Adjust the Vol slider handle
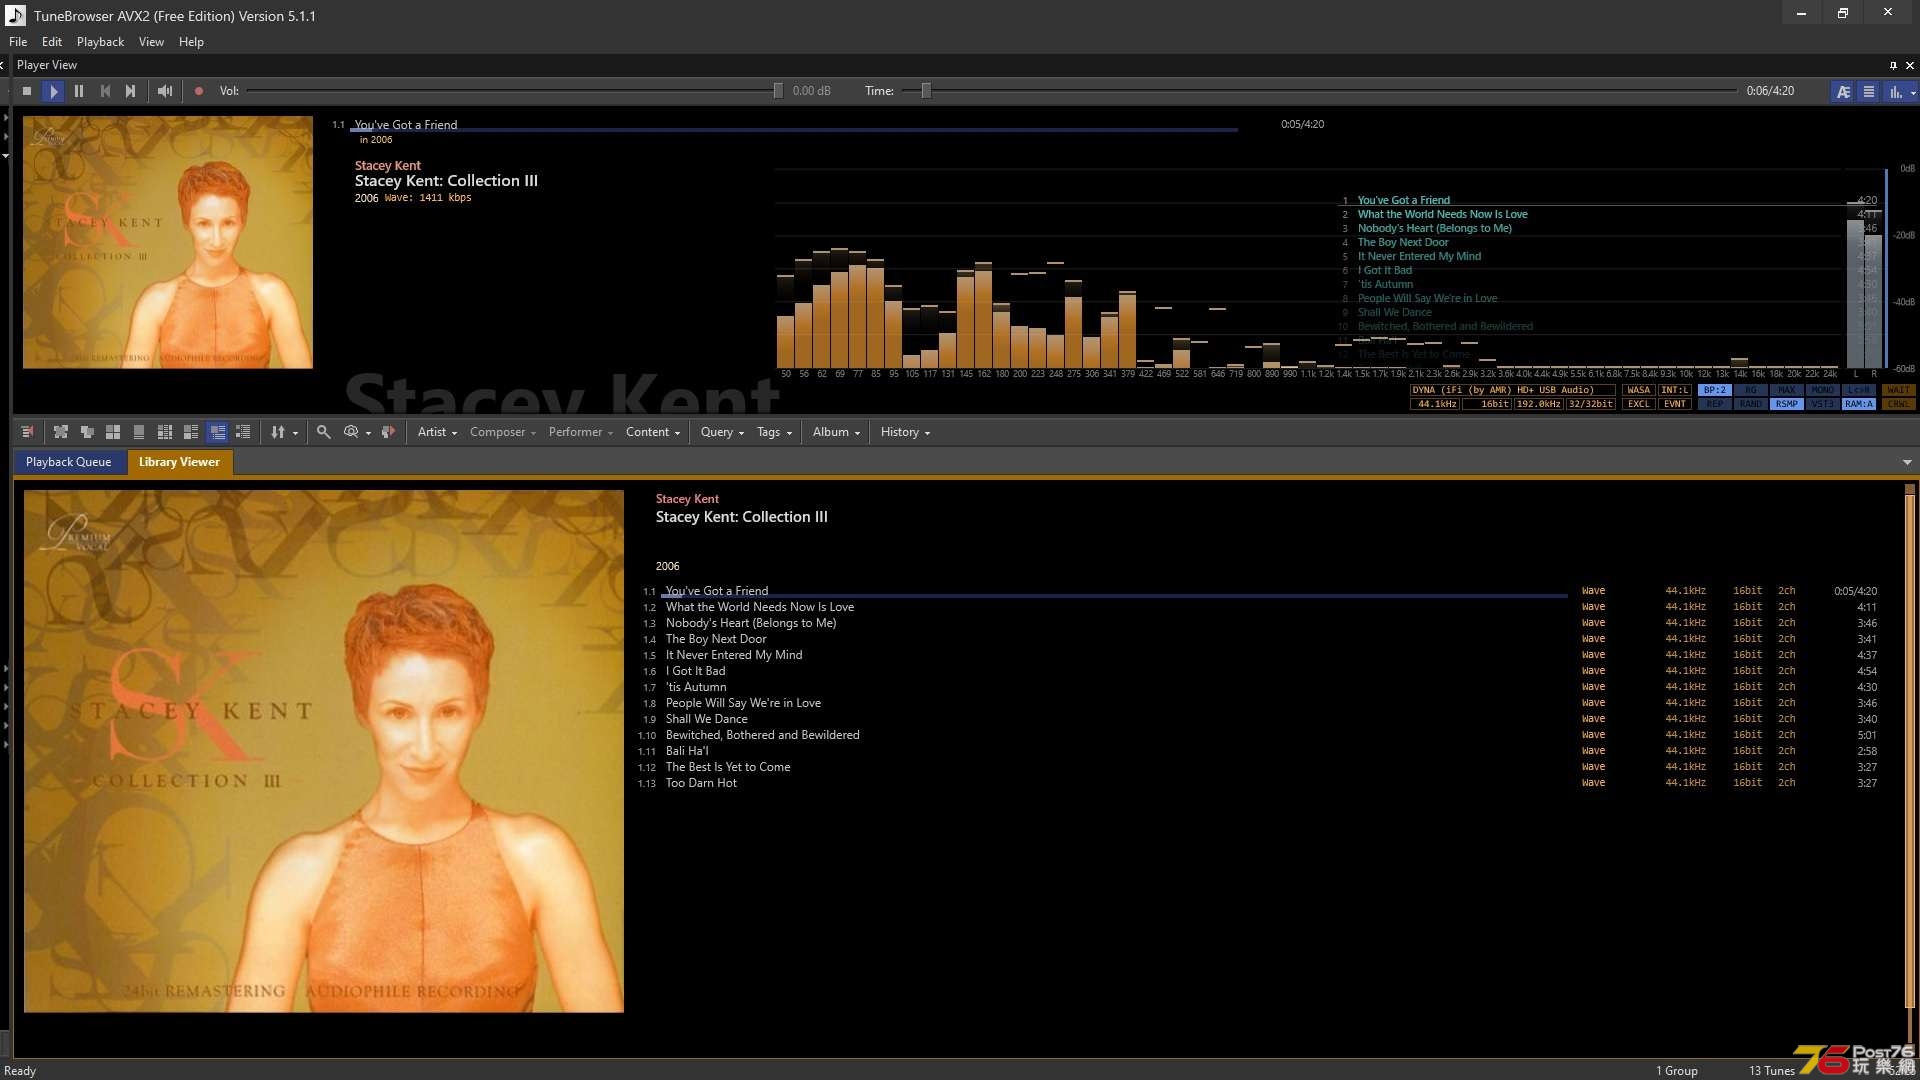 point(778,91)
